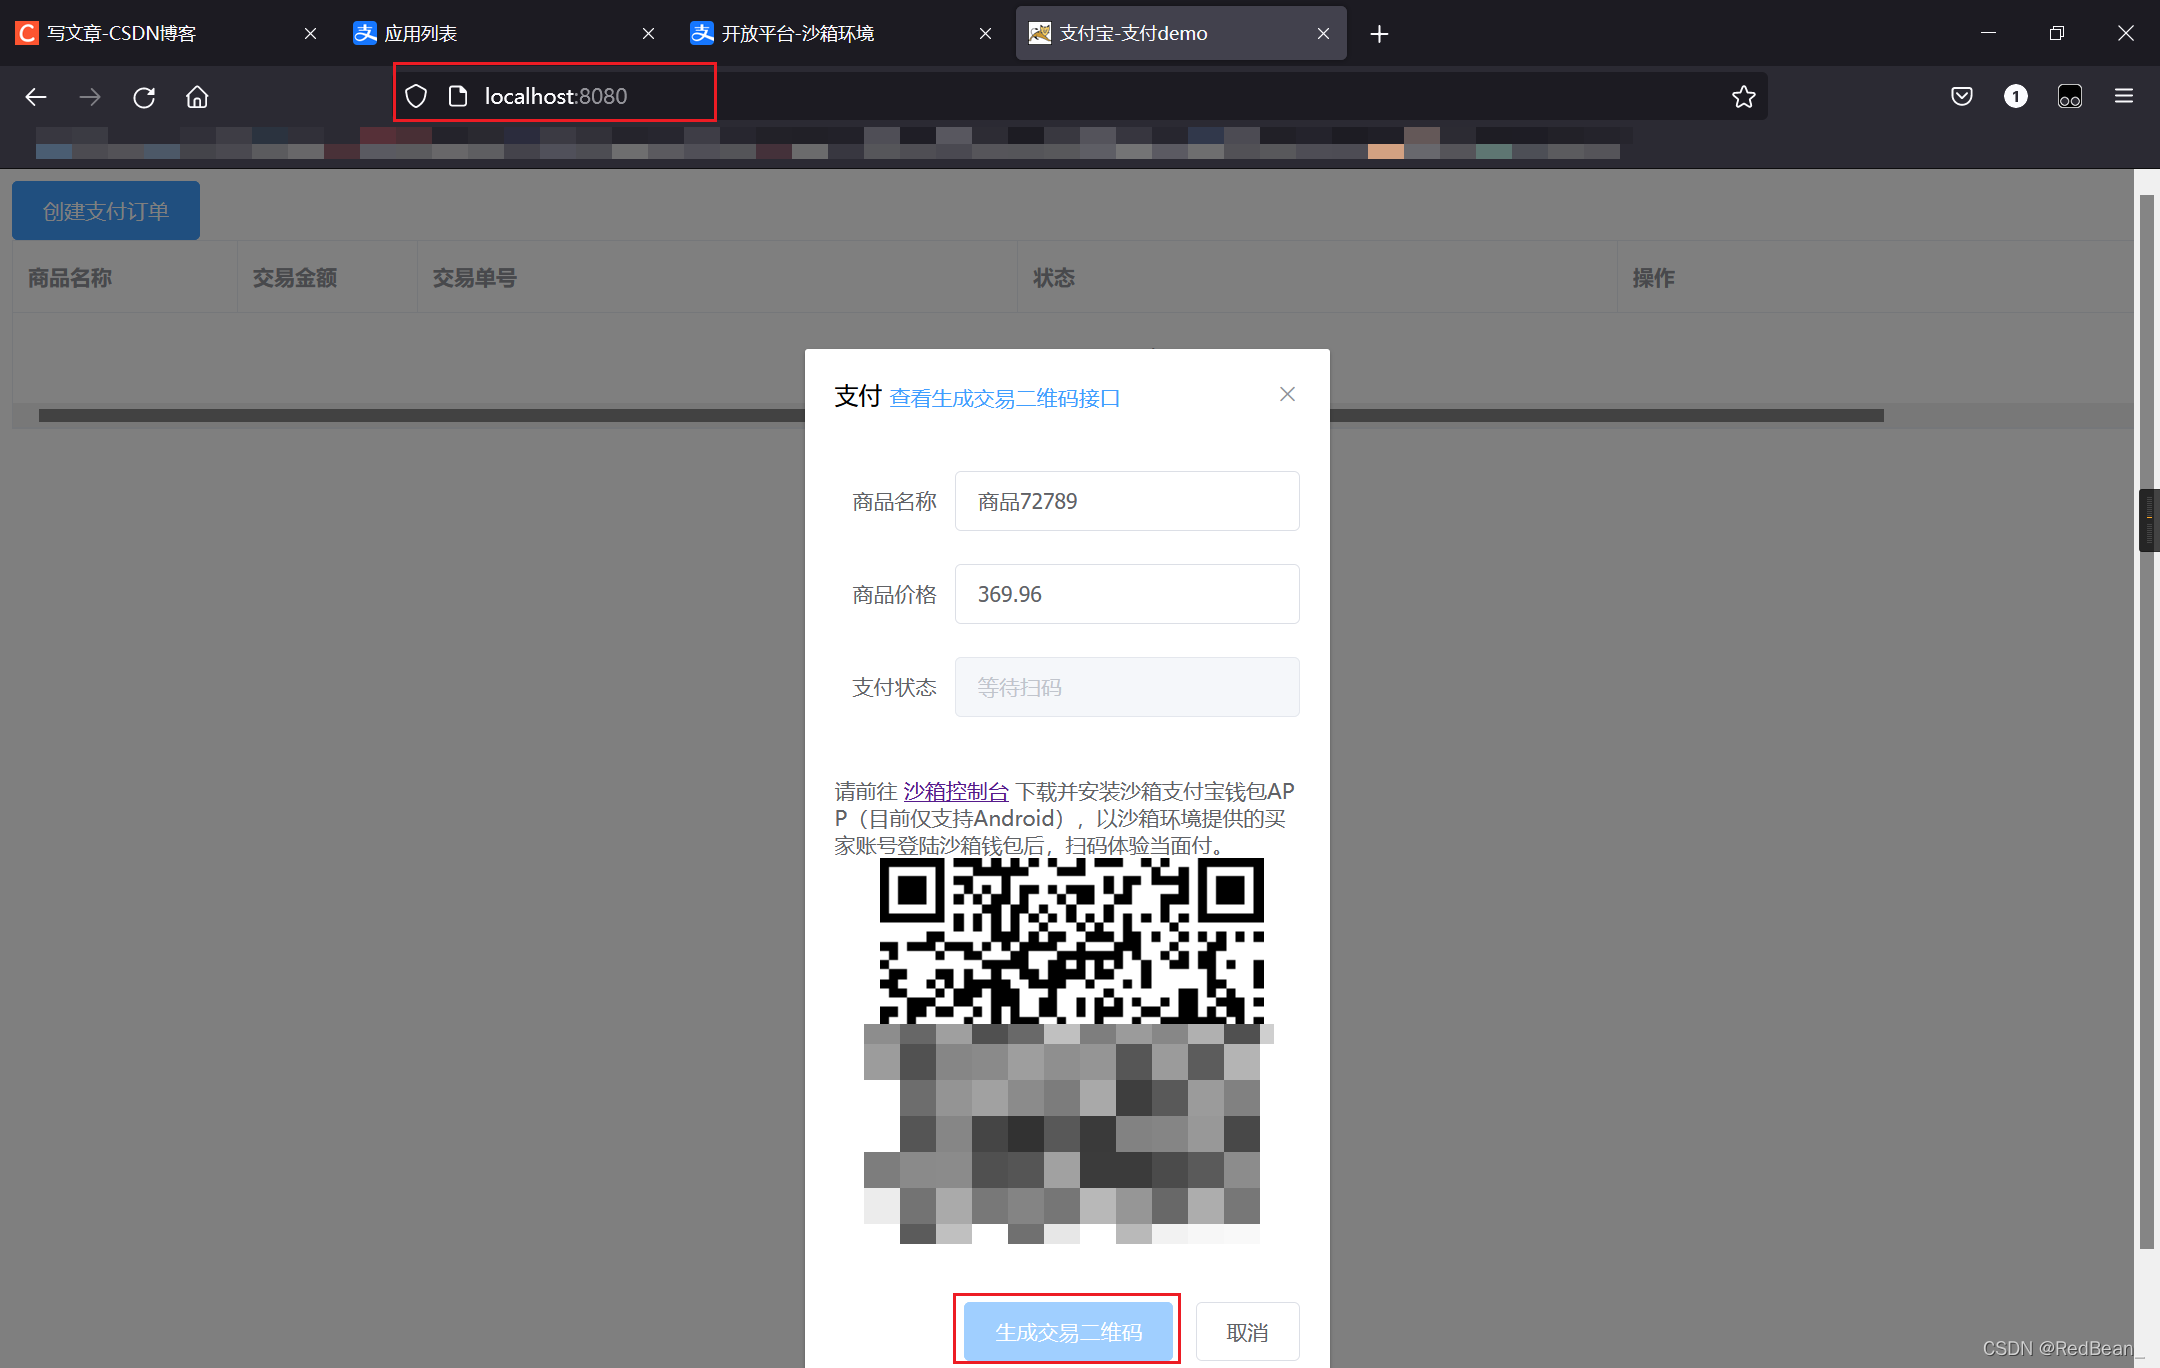Screen dimensions: 2160x1368
Task: Go to the browser home page
Action: click(x=197, y=96)
